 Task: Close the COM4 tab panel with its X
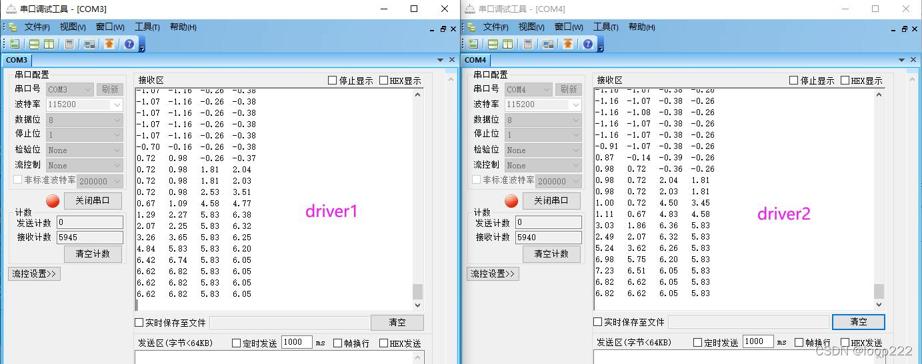(912, 60)
